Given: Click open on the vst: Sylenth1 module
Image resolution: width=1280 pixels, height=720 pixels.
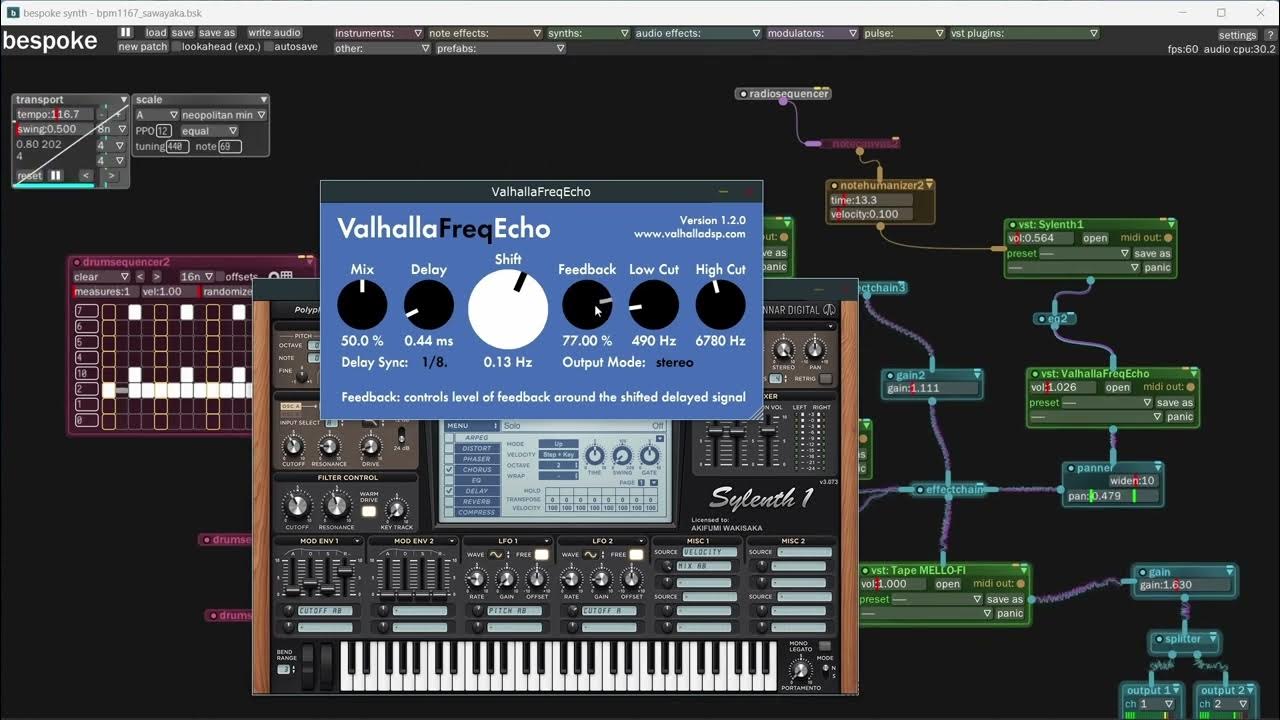Looking at the screenshot, I should coord(1095,238).
